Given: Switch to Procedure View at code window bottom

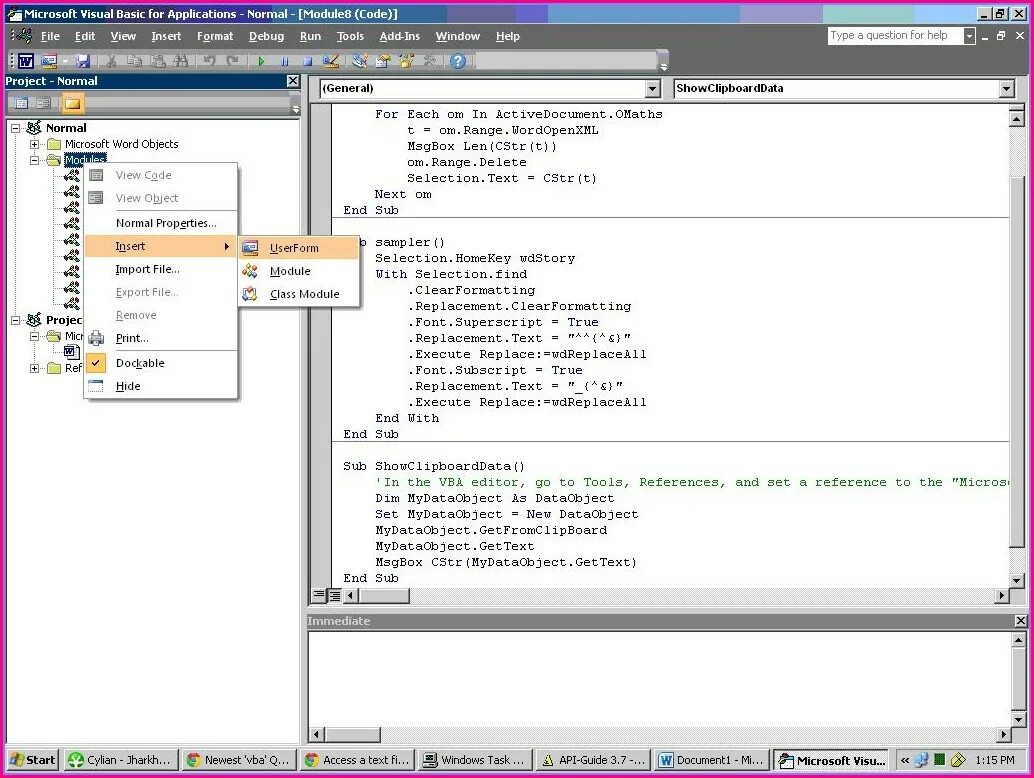Looking at the screenshot, I should pos(319,595).
